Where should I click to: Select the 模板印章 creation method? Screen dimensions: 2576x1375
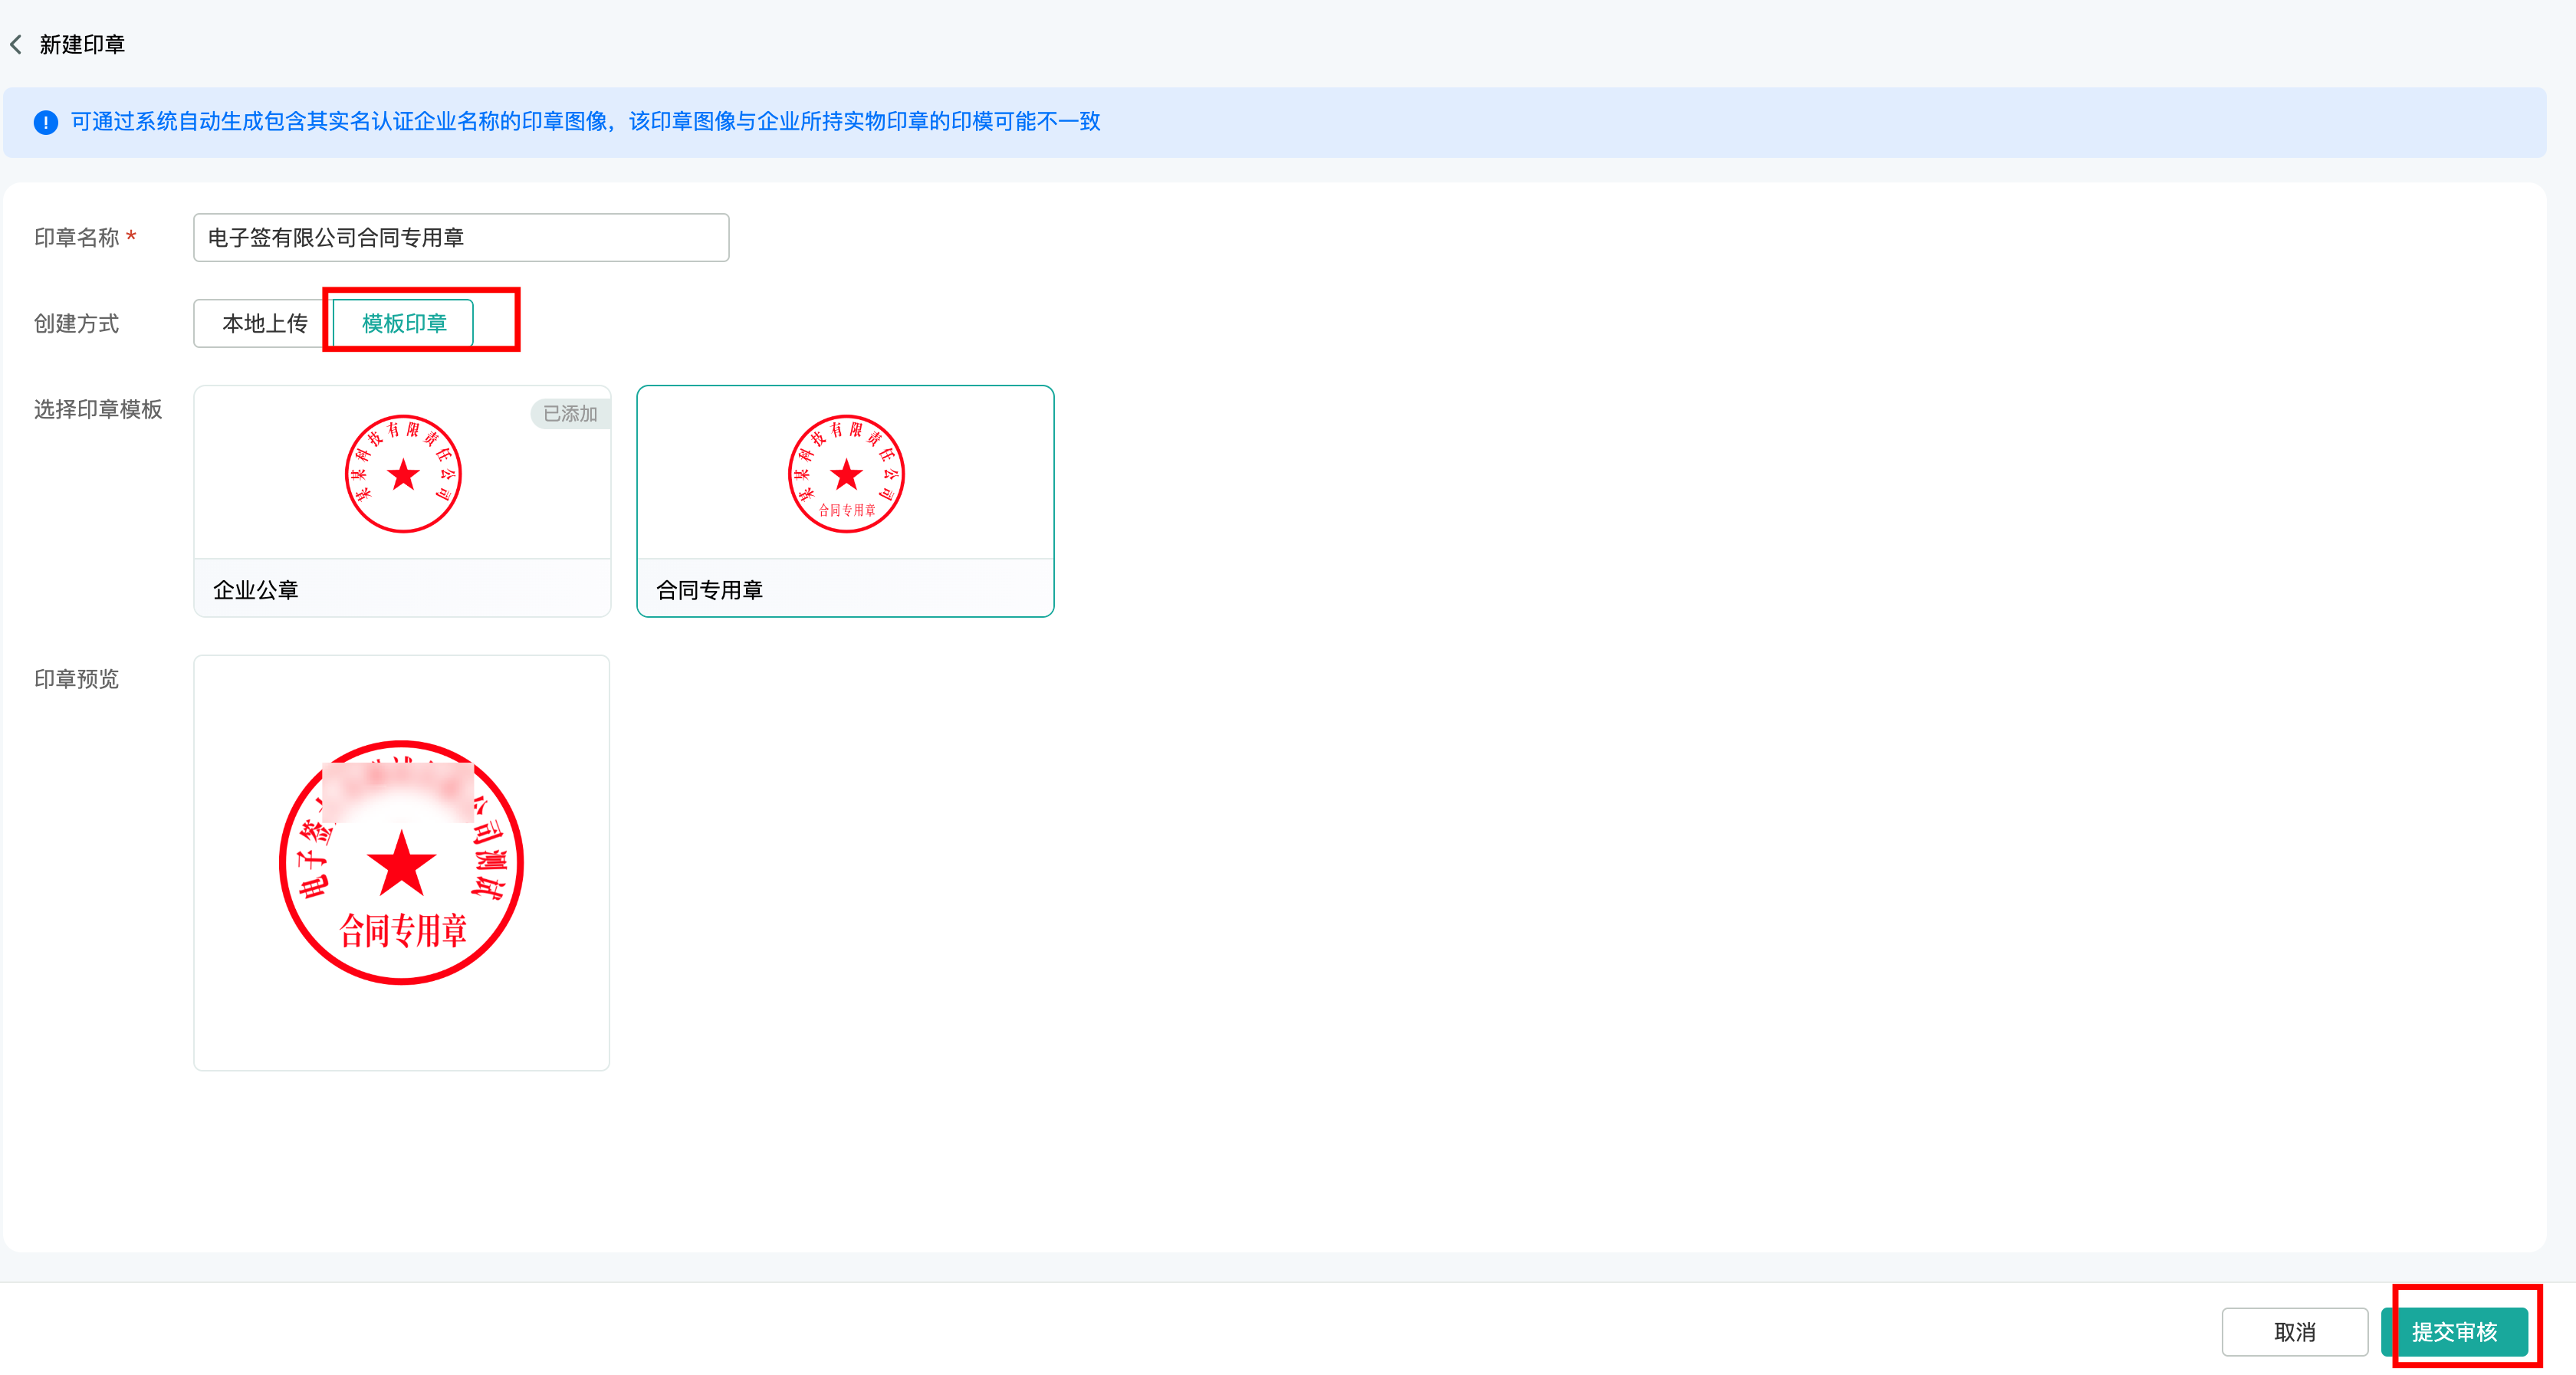point(404,323)
